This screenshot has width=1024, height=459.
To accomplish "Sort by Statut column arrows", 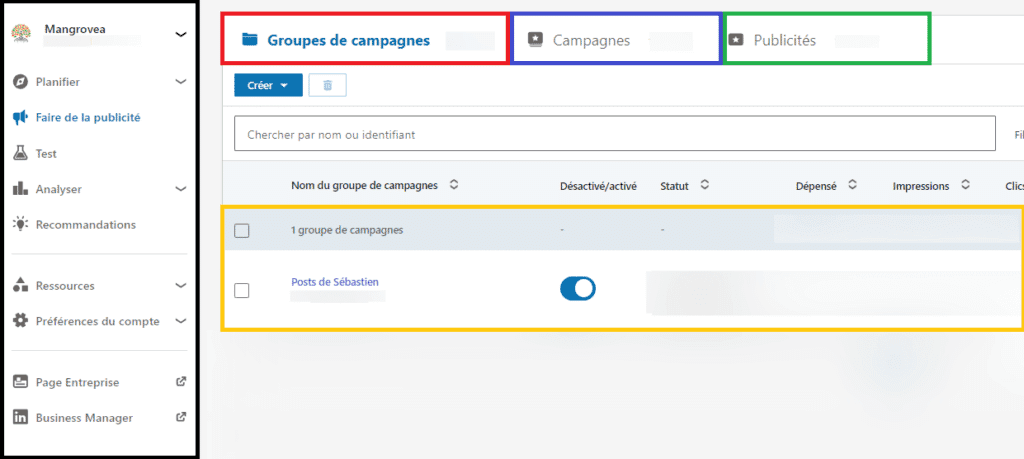I will pyautogui.click(x=704, y=185).
